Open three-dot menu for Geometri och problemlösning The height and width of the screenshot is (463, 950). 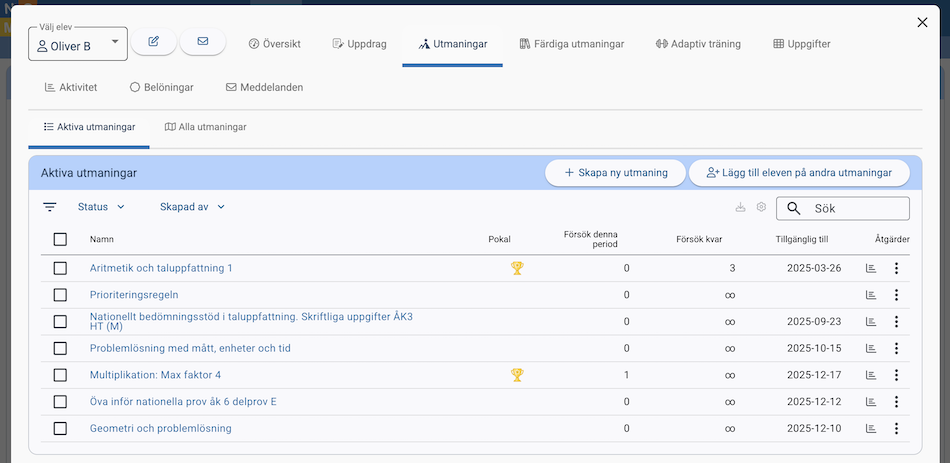896,428
